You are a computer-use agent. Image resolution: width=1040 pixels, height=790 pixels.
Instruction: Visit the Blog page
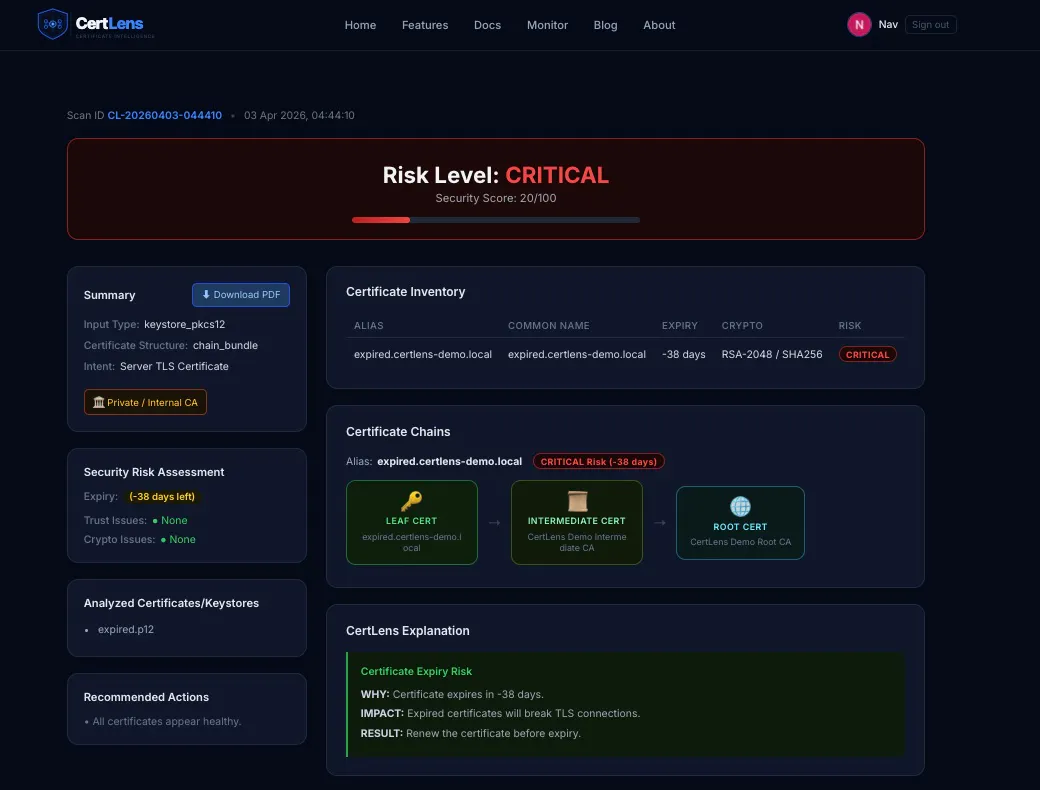coord(606,25)
